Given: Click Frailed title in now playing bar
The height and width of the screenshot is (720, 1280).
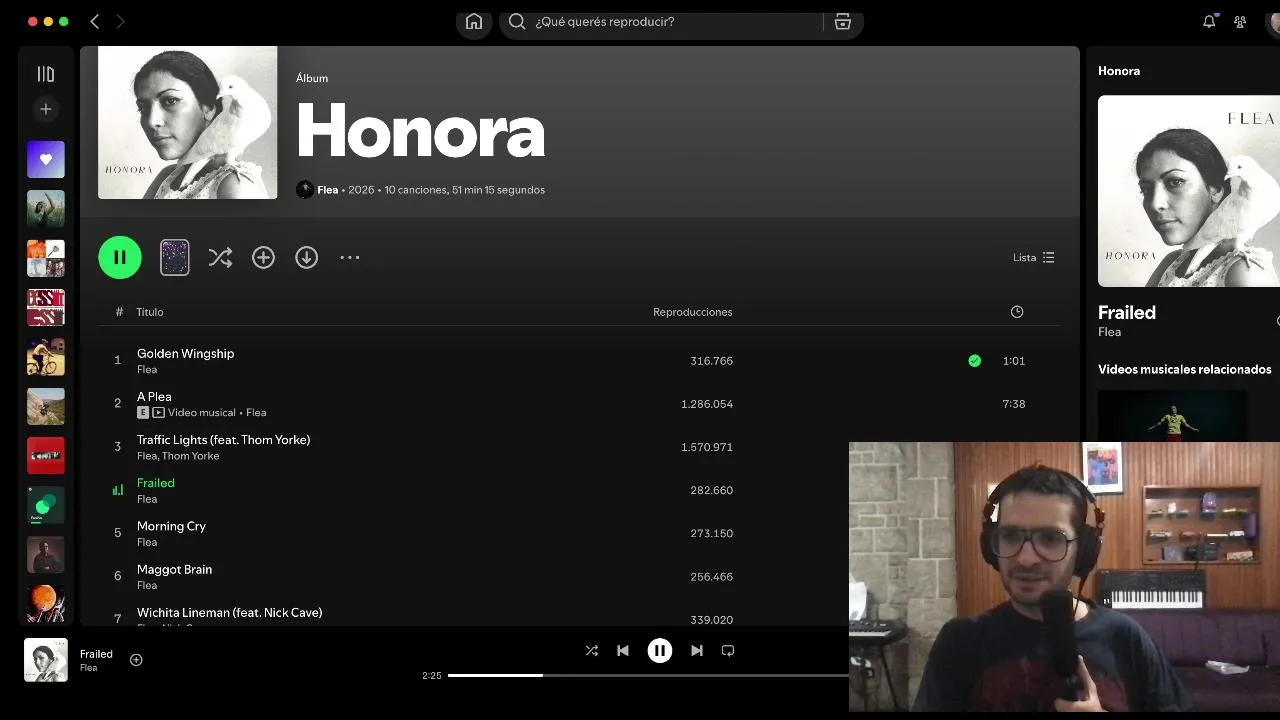Looking at the screenshot, I should pyautogui.click(x=96, y=654).
